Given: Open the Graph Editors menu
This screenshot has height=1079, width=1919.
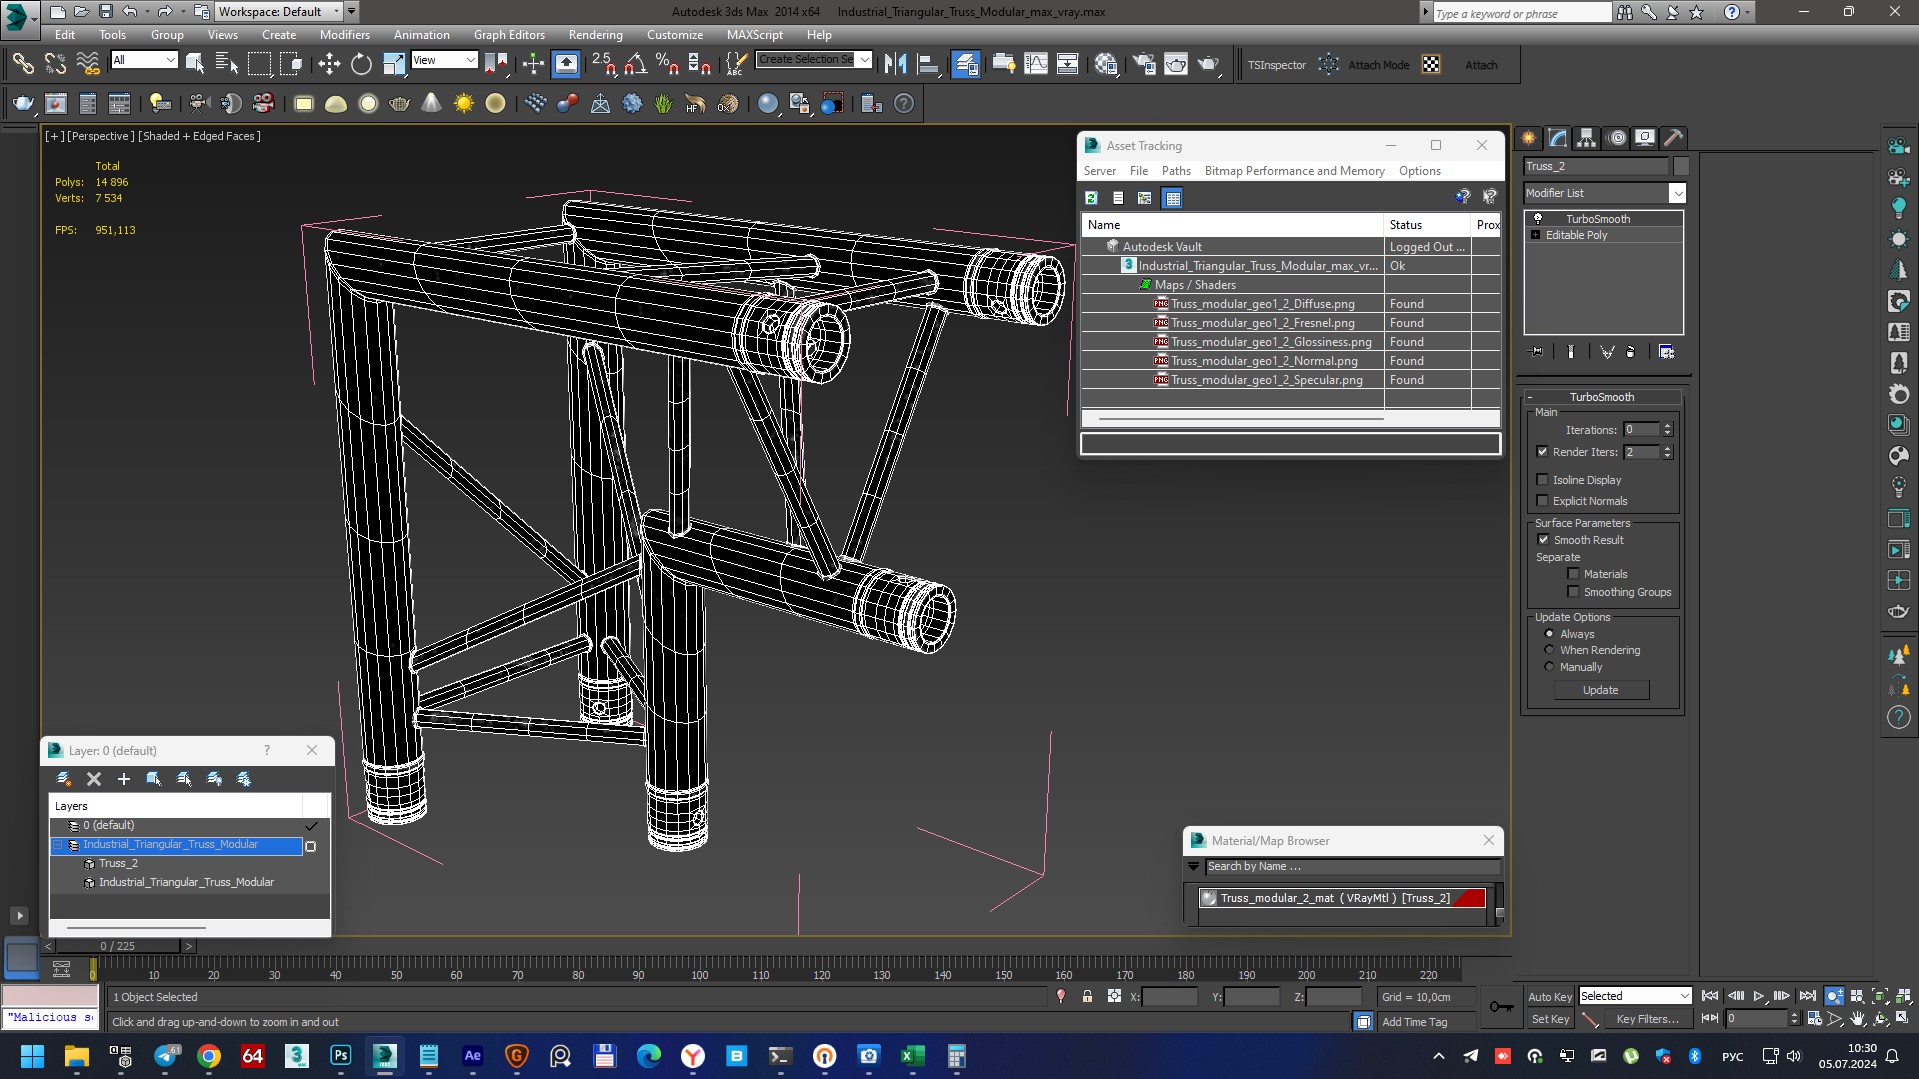Looking at the screenshot, I should coord(509,34).
